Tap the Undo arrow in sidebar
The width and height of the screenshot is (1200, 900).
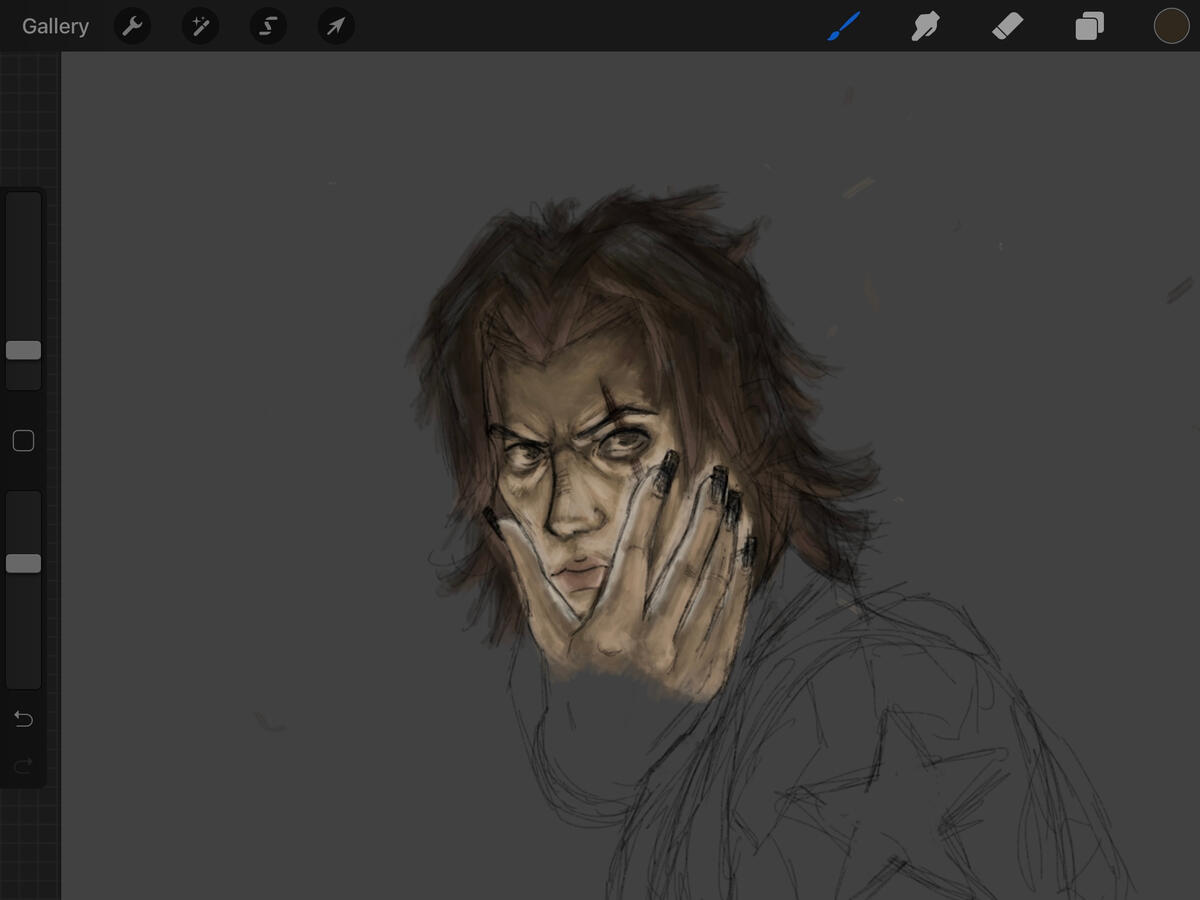(23, 719)
